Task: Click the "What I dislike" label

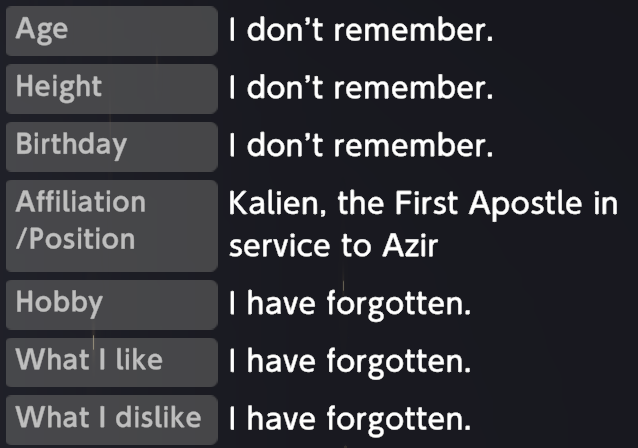Action: (x=110, y=417)
